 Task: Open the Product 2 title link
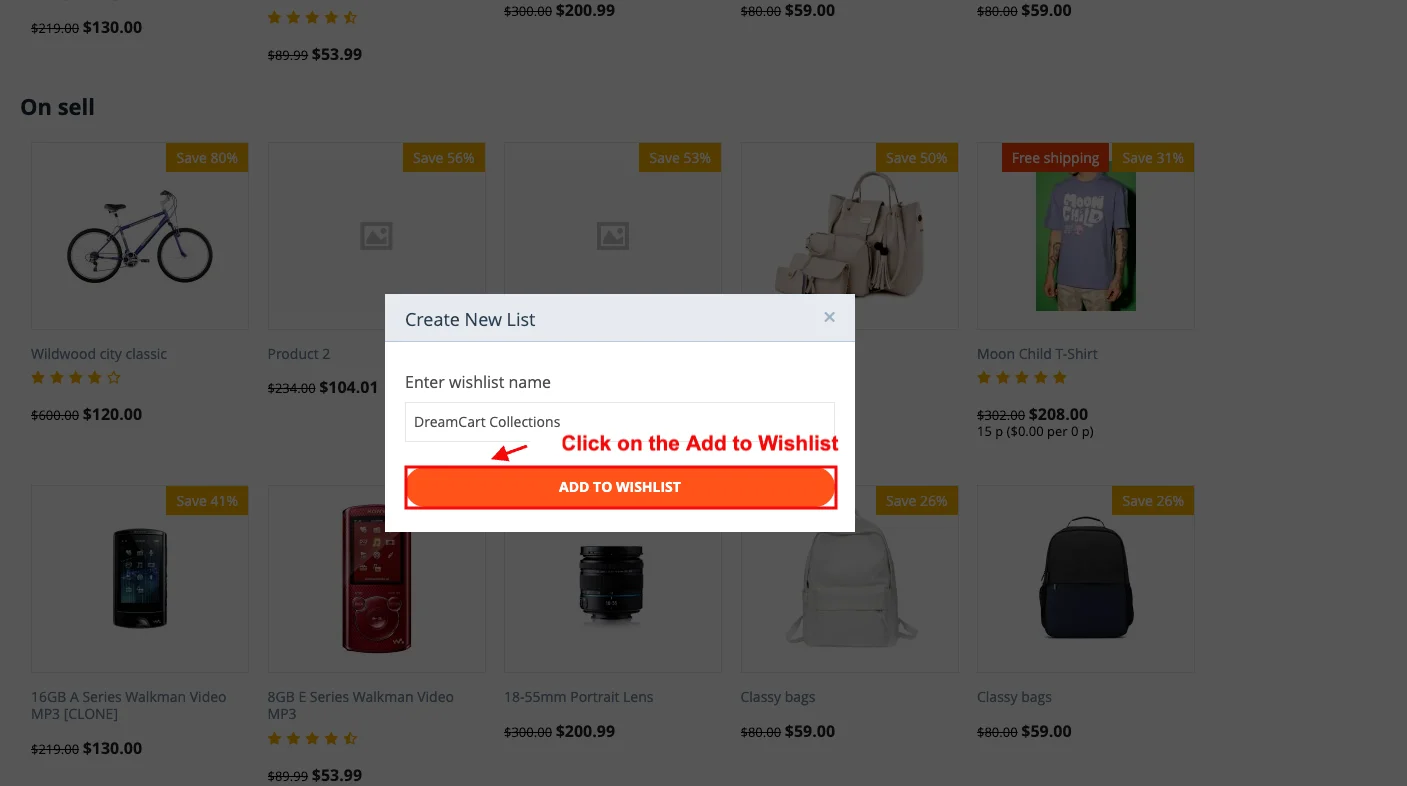coord(299,354)
